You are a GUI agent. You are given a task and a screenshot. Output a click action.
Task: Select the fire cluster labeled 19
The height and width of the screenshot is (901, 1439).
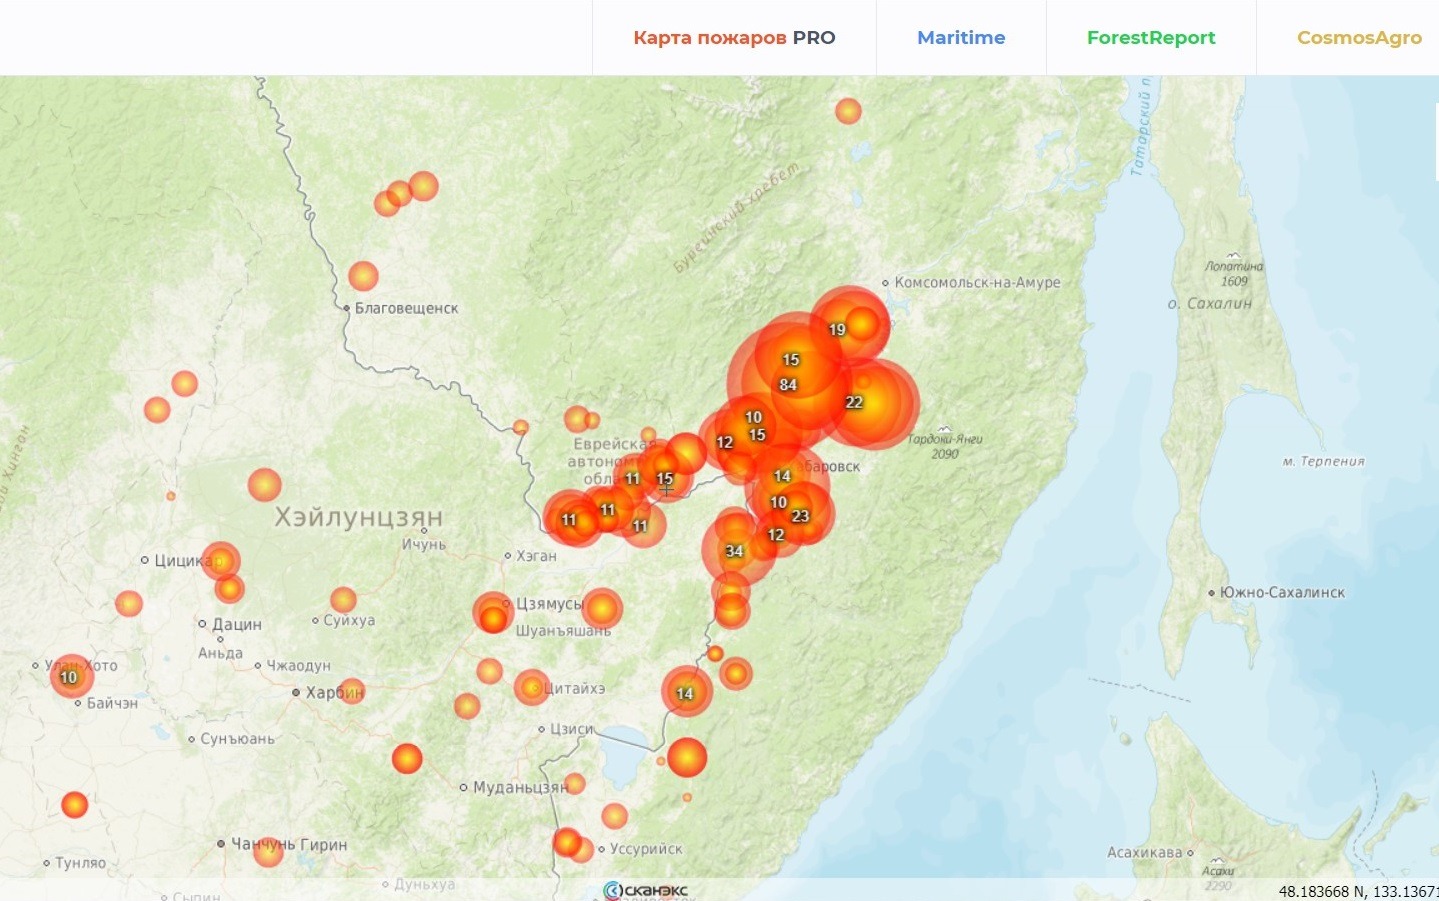(x=838, y=329)
